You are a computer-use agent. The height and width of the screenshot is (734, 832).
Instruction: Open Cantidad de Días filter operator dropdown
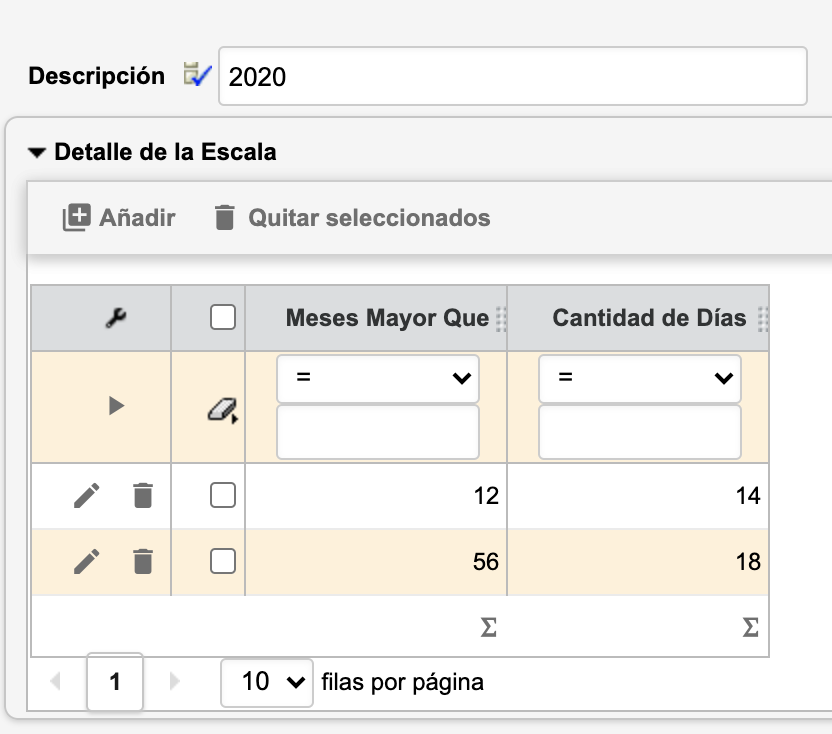[639, 378]
